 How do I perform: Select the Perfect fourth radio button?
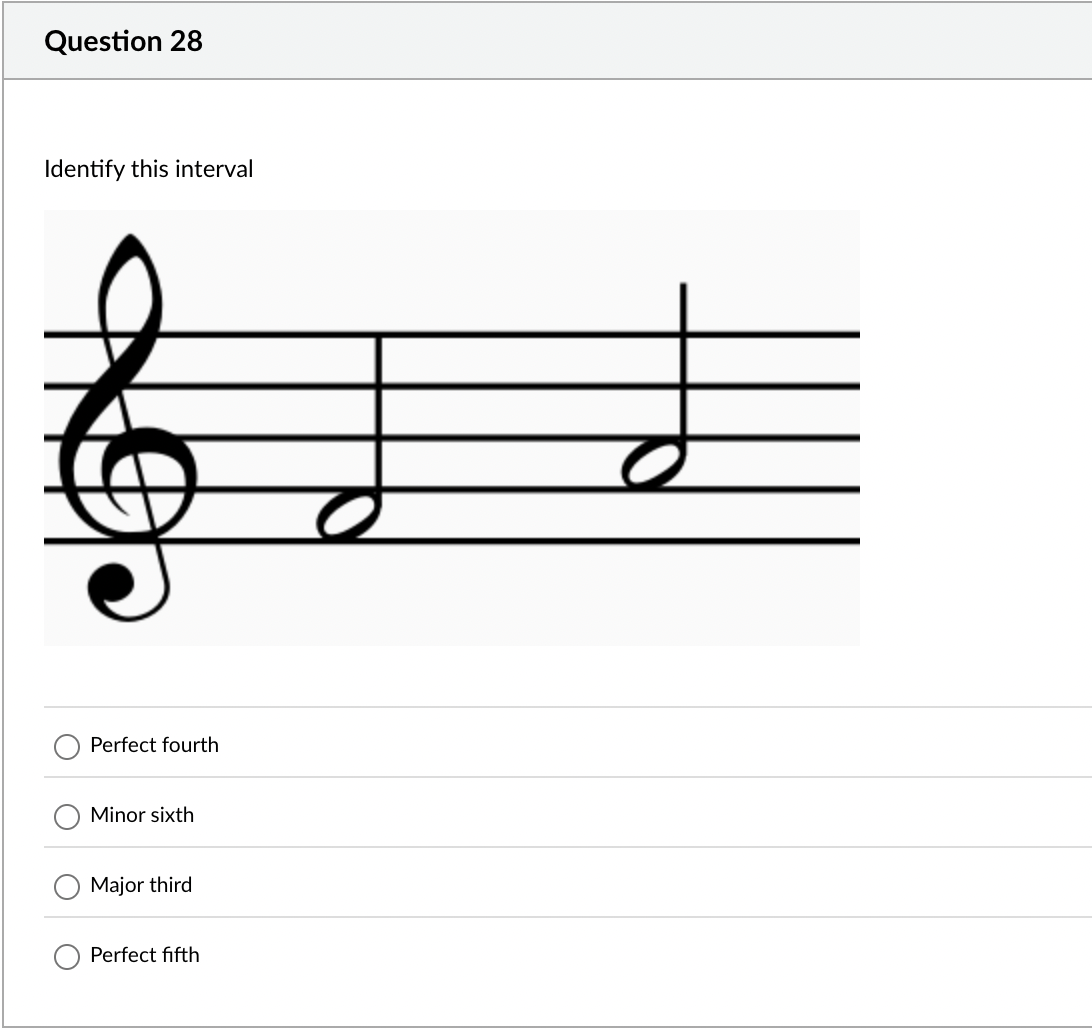[66, 745]
